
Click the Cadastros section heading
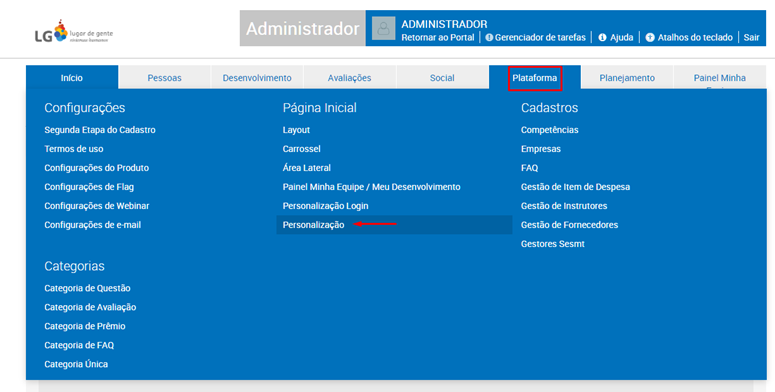click(549, 108)
